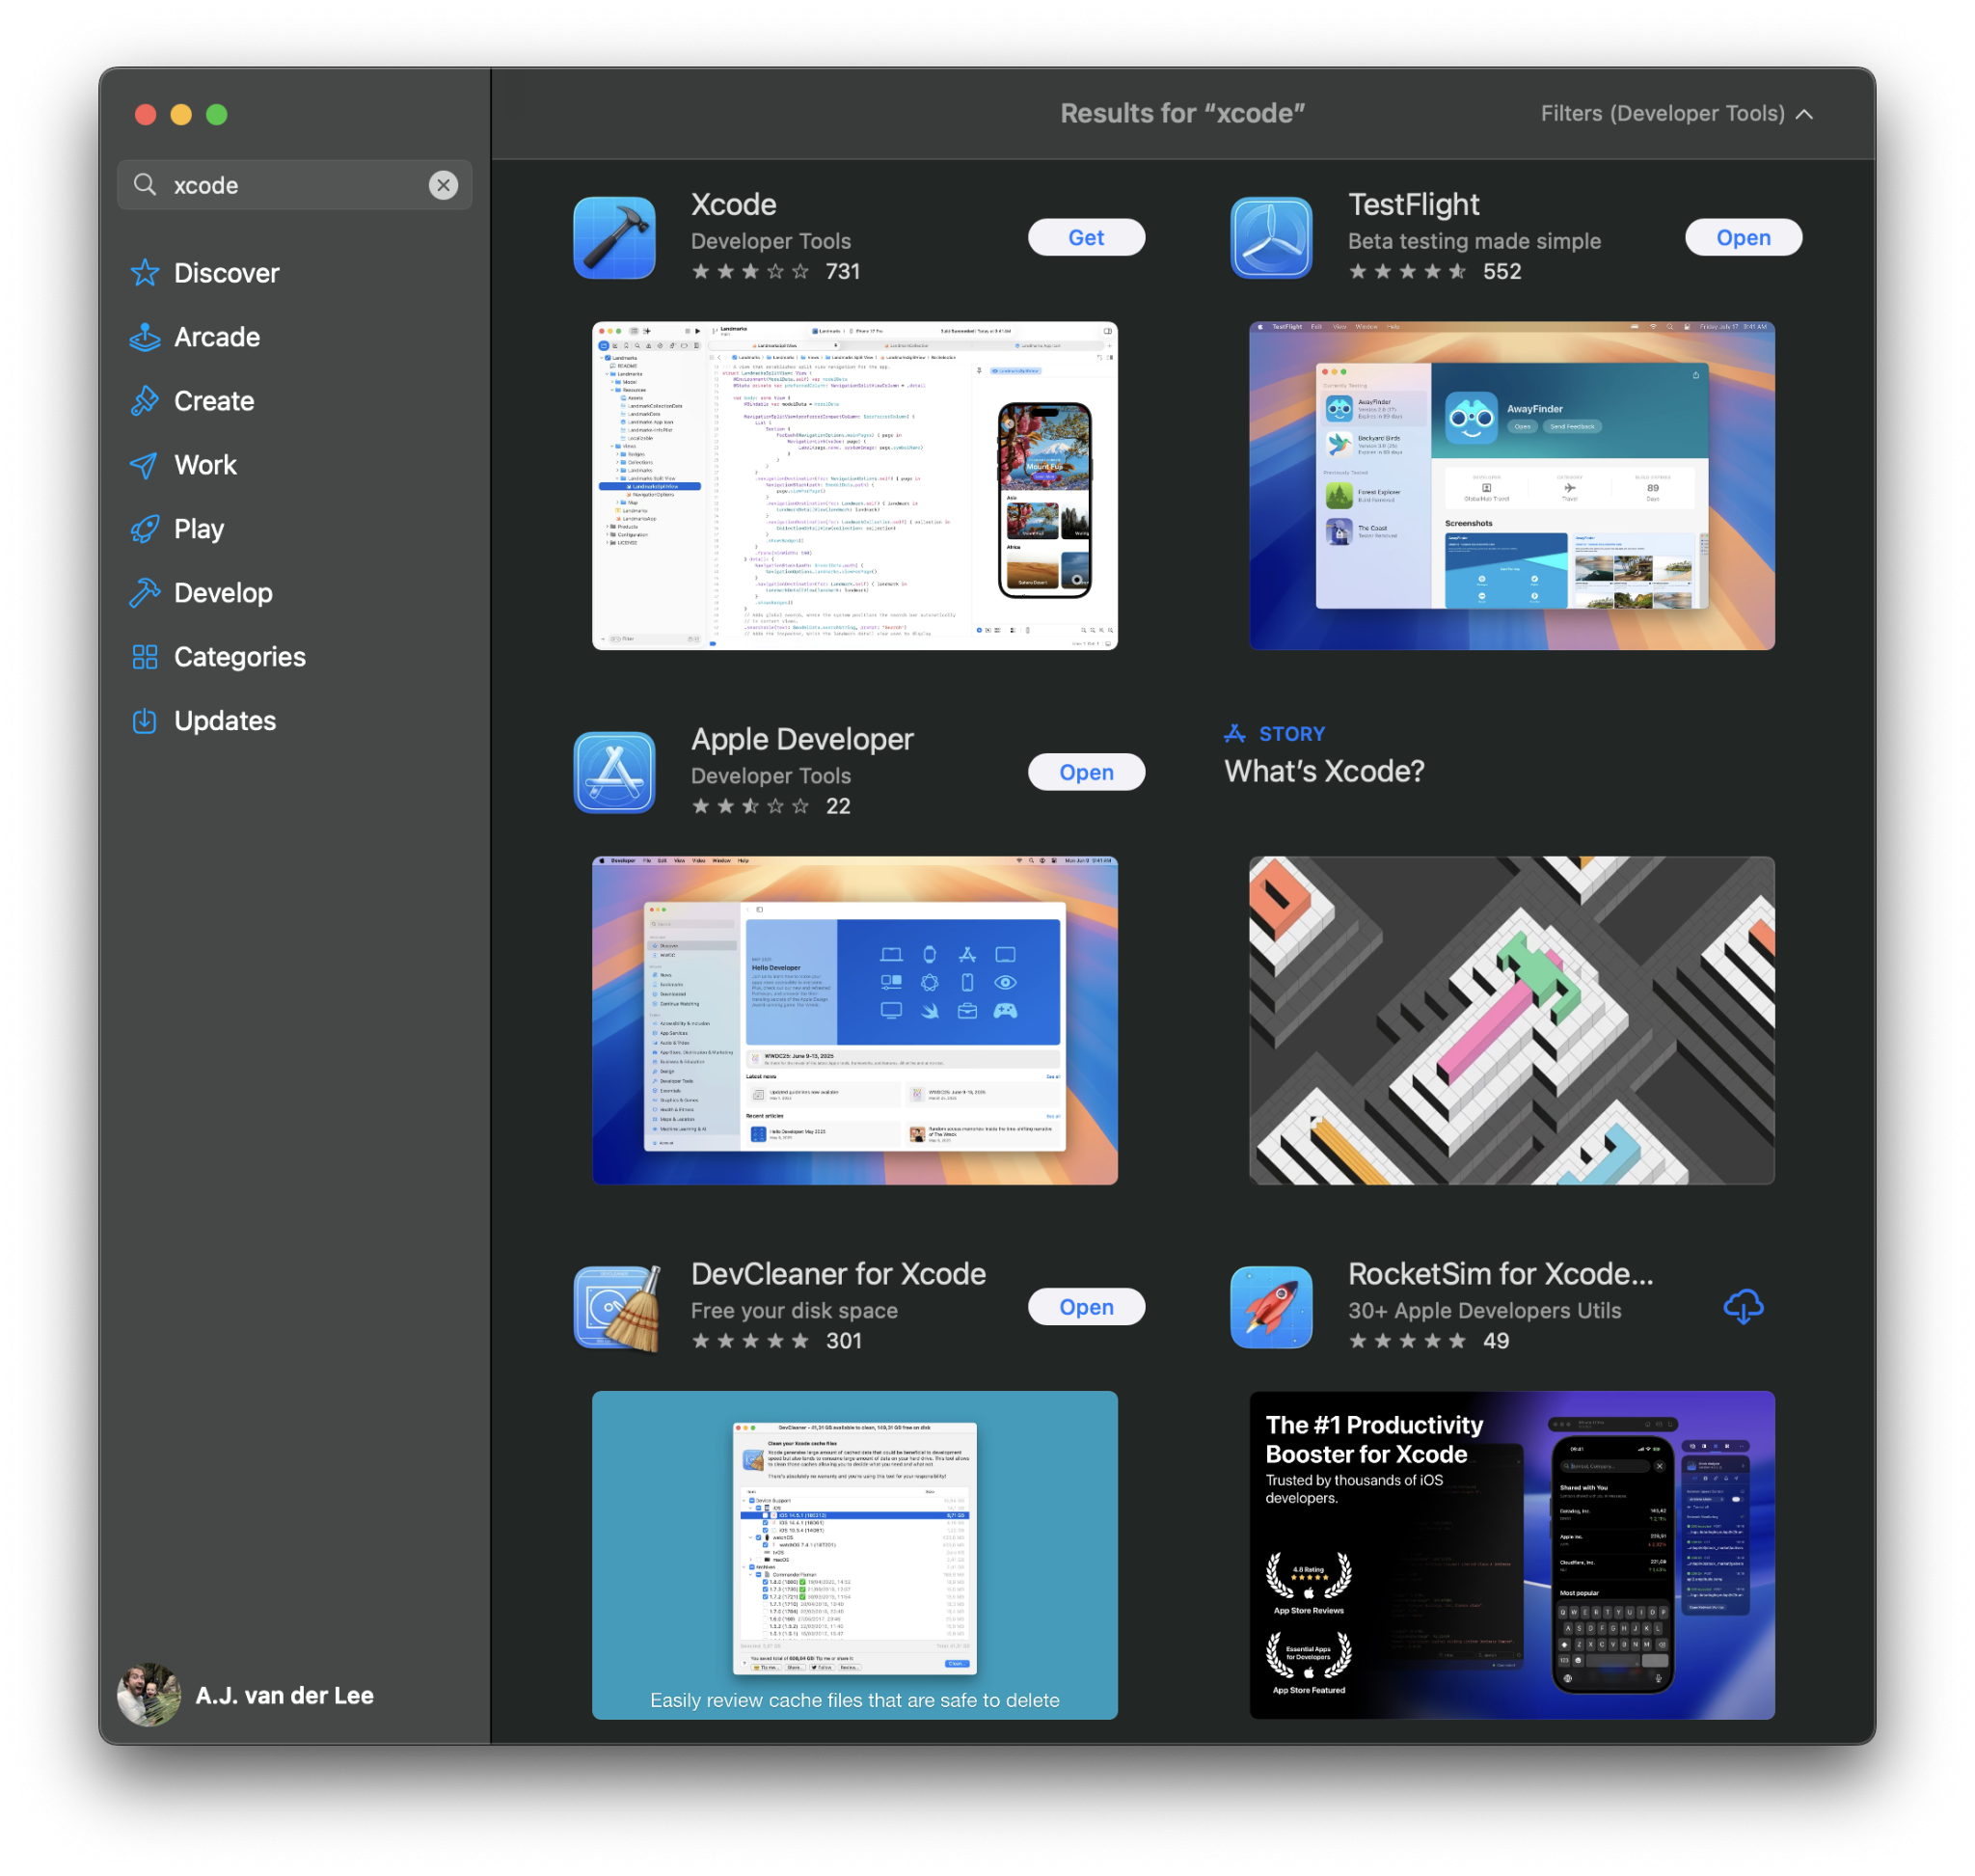
Task: Click the Apple Developer app icon
Action: (x=614, y=772)
